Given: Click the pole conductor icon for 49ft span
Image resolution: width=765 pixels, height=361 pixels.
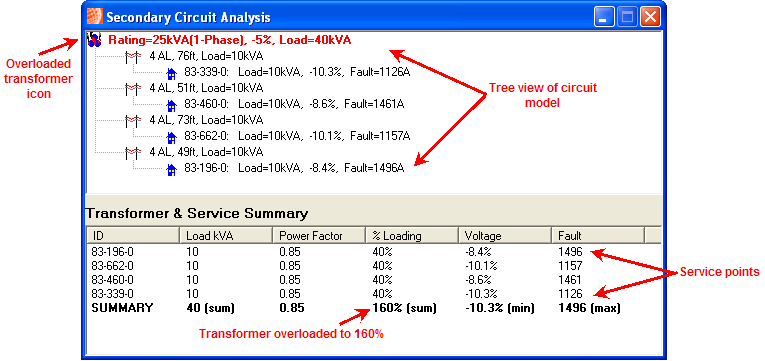Looking at the screenshot, I should coord(133,152).
